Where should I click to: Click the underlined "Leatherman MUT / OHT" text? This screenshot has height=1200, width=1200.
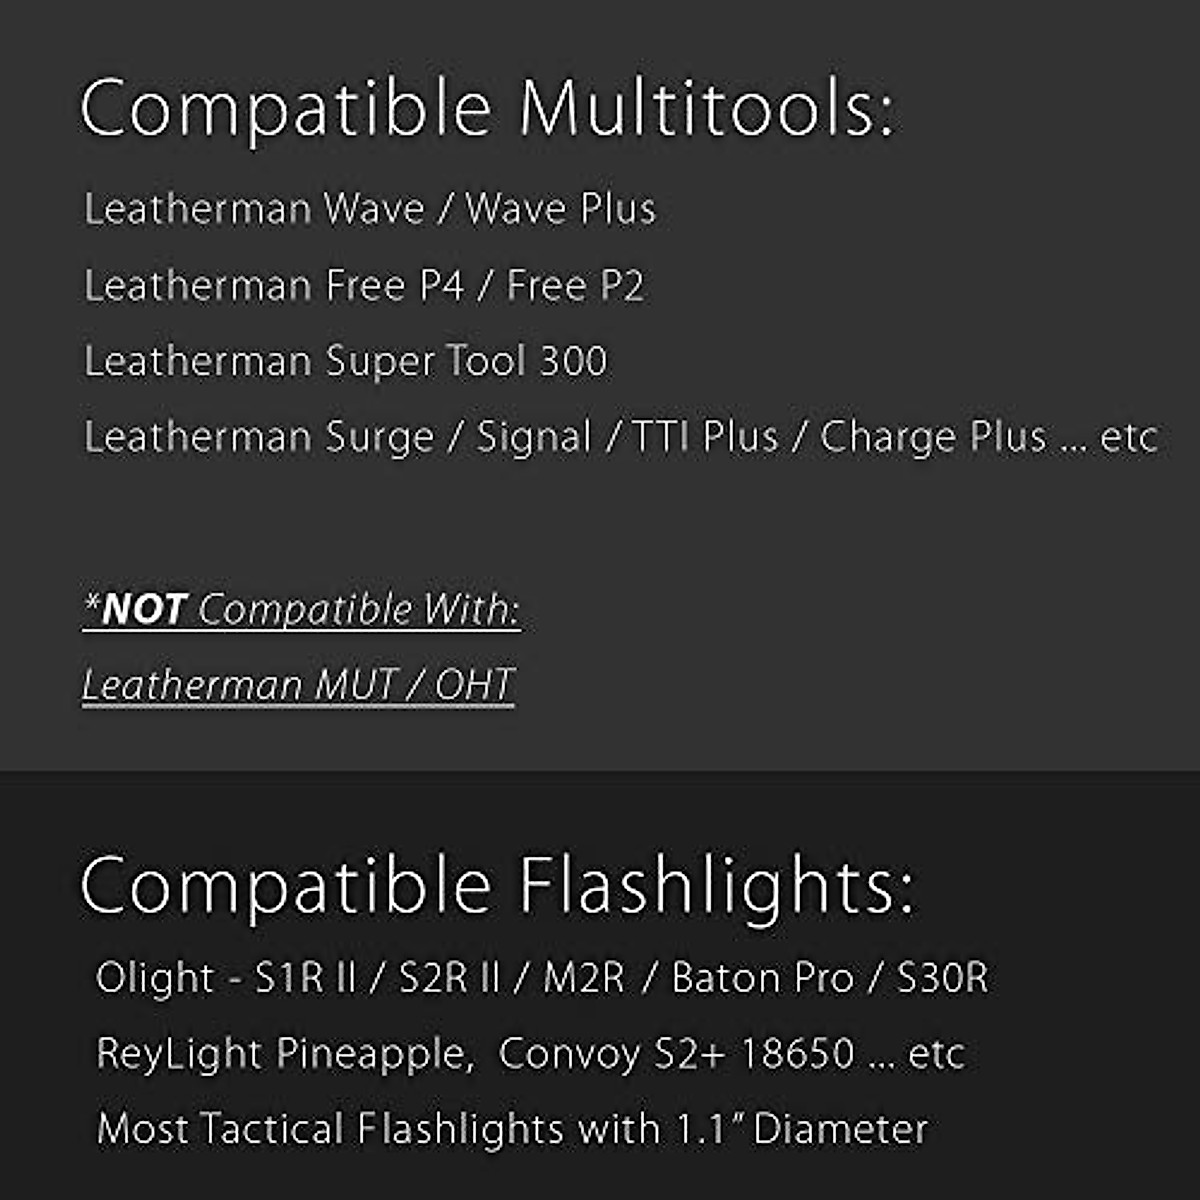click(x=298, y=685)
